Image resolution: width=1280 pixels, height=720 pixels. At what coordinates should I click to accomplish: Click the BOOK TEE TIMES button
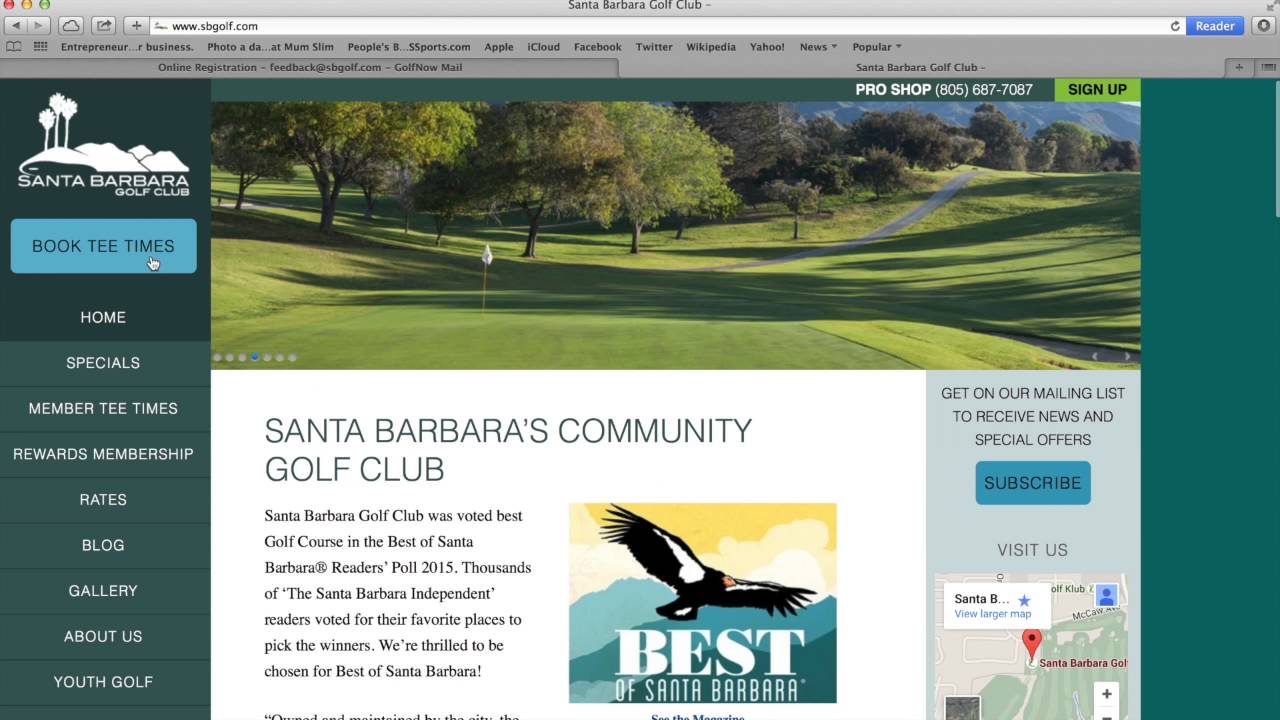pyautogui.click(x=103, y=246)
